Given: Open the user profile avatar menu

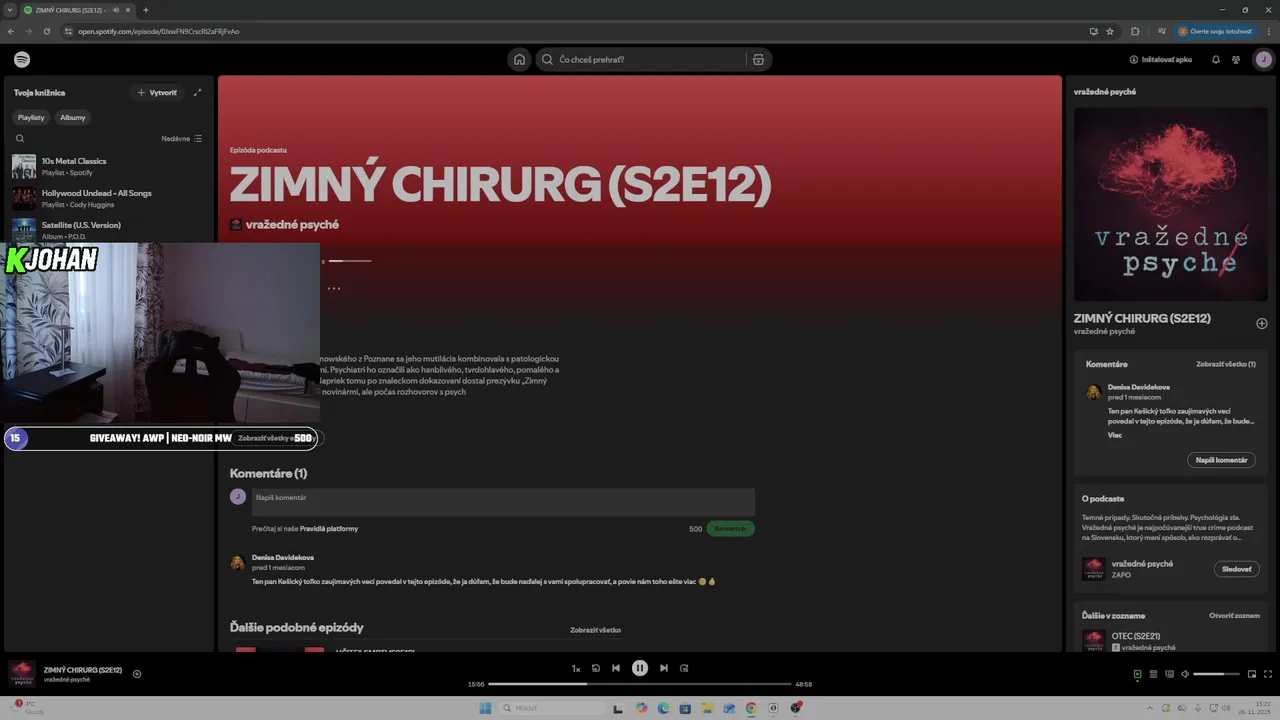Looking at the screenshot, I should pyautogui.click(x=1264, y=59).
